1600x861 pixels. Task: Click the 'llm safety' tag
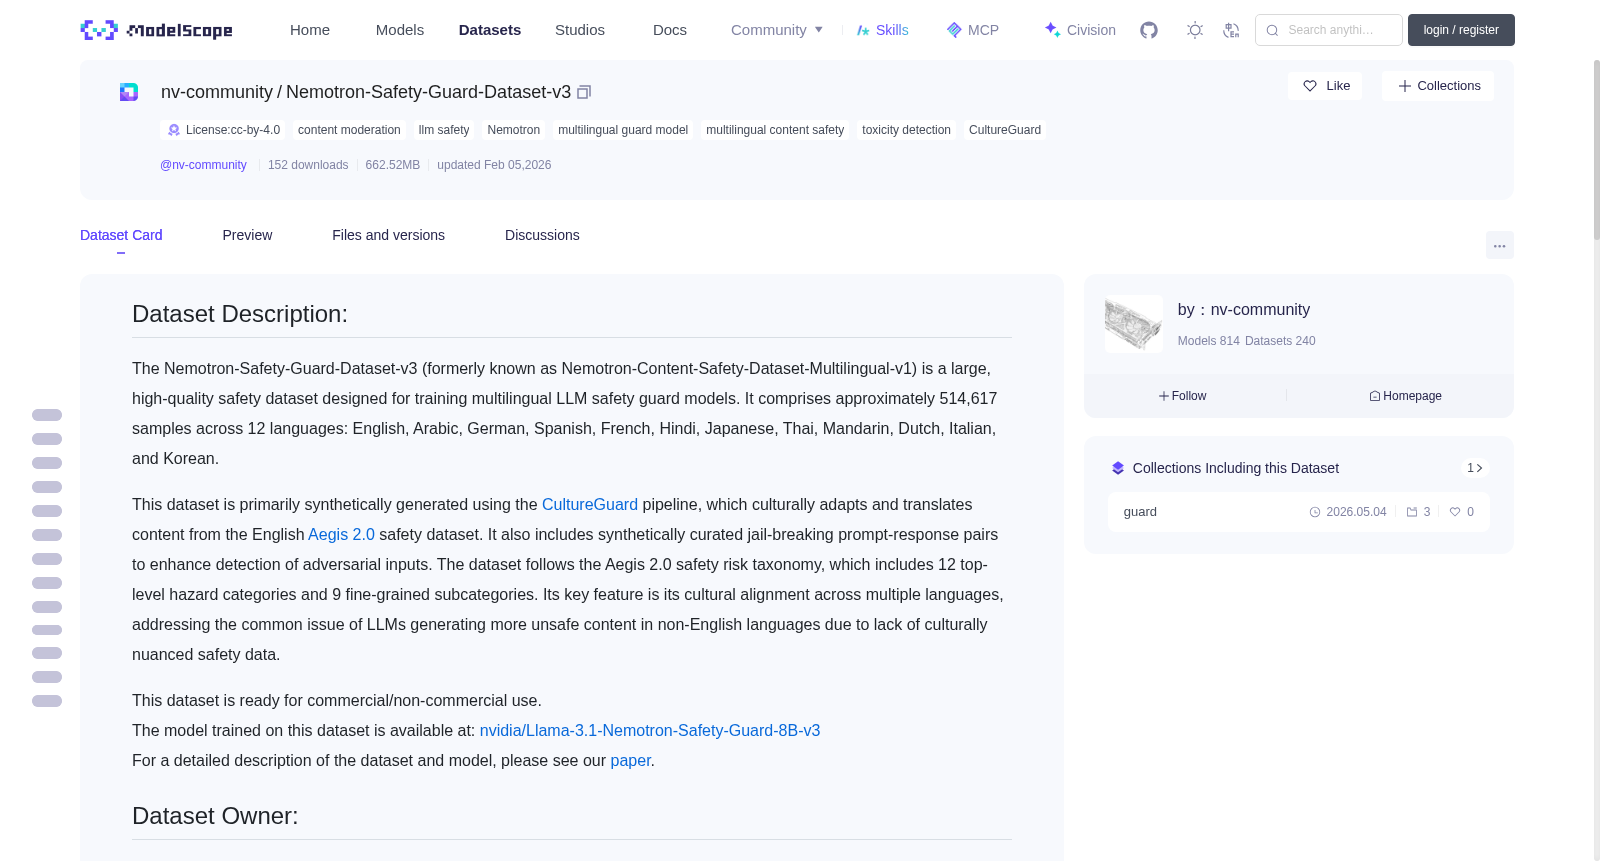pyautogui.click(x=444, y=130)
